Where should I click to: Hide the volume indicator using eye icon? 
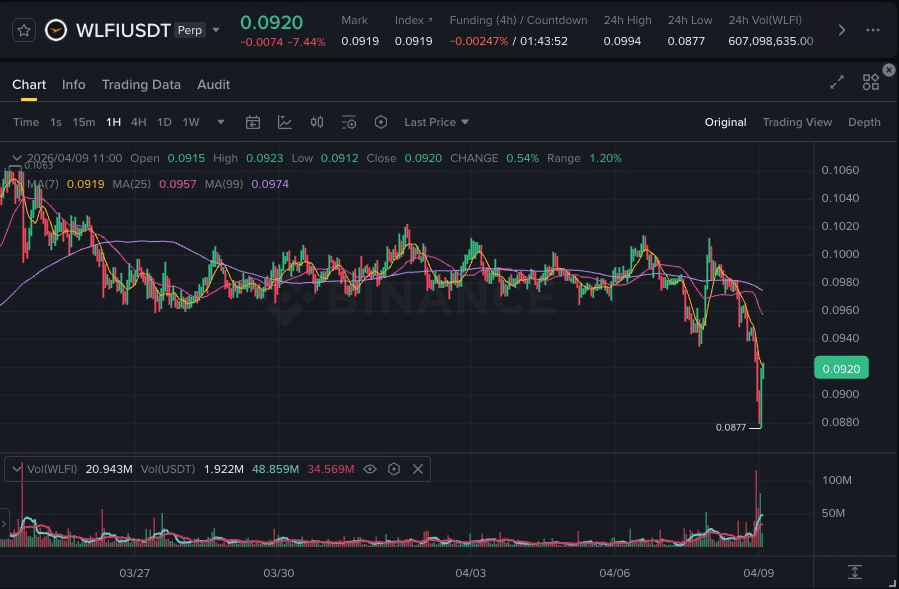pyautogui.click(x=370, y=469)
